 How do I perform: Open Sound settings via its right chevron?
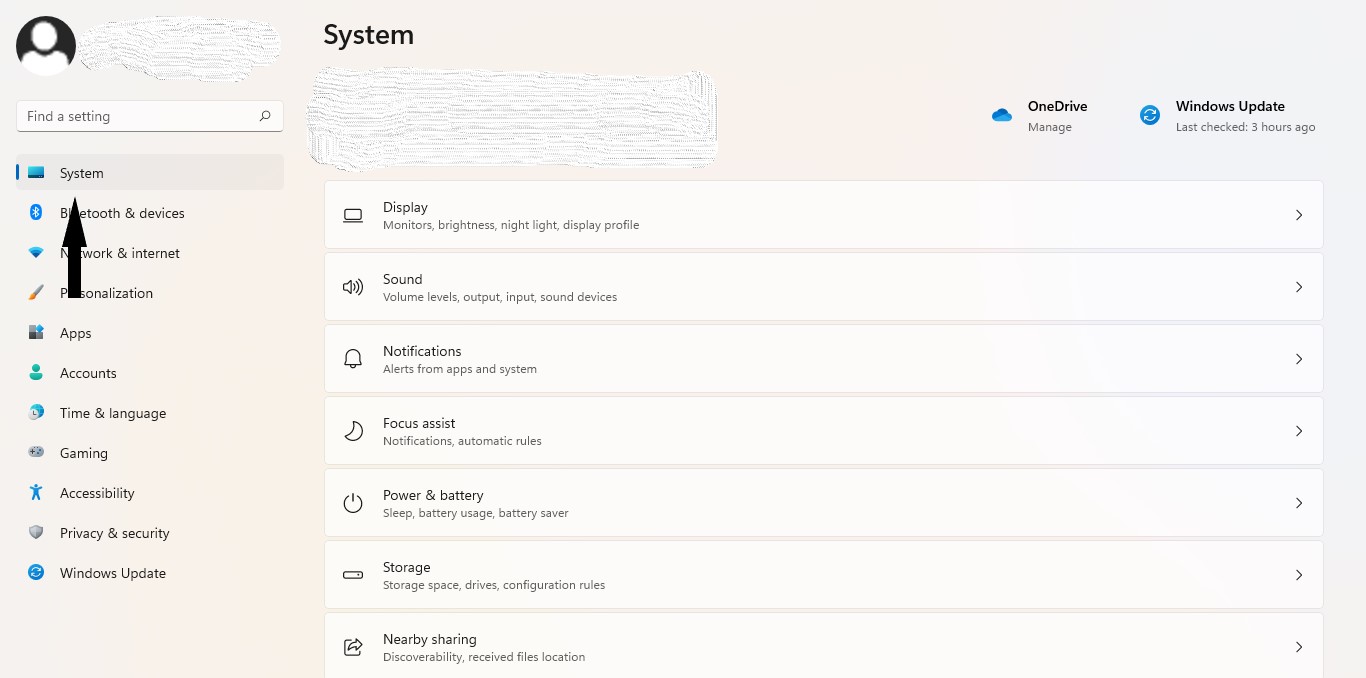pos(1299,287)
